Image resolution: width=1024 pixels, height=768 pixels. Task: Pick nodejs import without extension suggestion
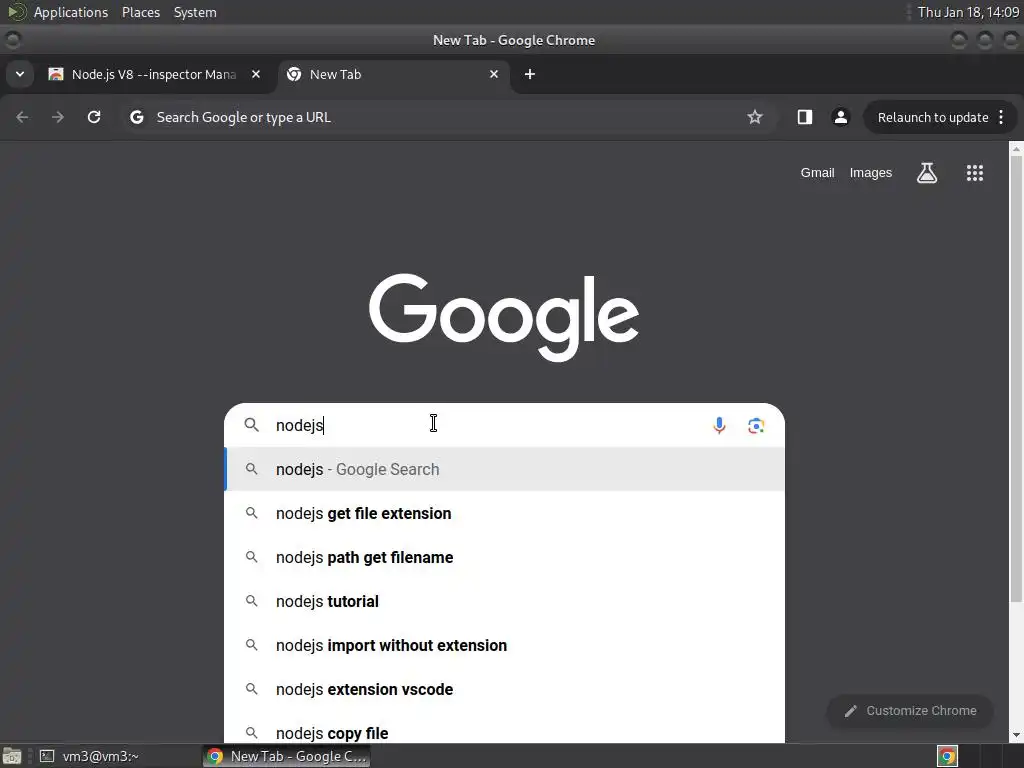(504, 645)
